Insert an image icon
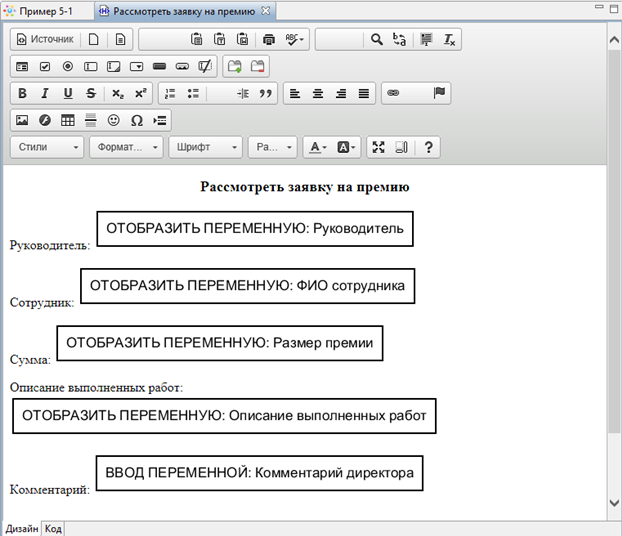622x536 pixels. click(22, 120)
